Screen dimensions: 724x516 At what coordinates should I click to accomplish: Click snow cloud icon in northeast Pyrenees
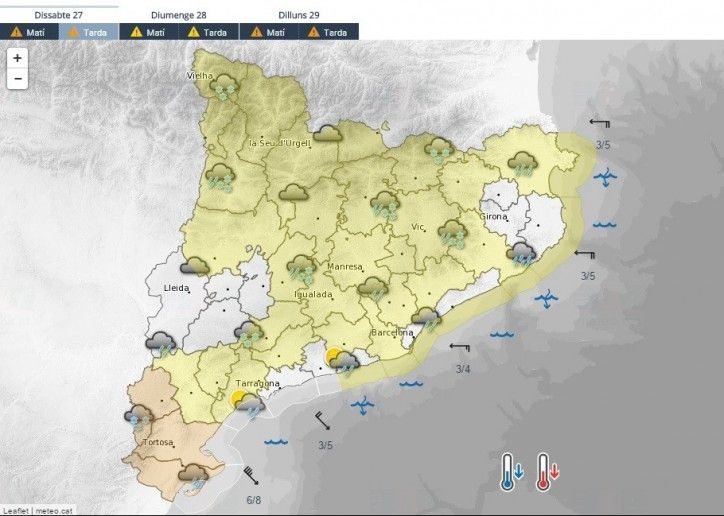pos(439,150)
